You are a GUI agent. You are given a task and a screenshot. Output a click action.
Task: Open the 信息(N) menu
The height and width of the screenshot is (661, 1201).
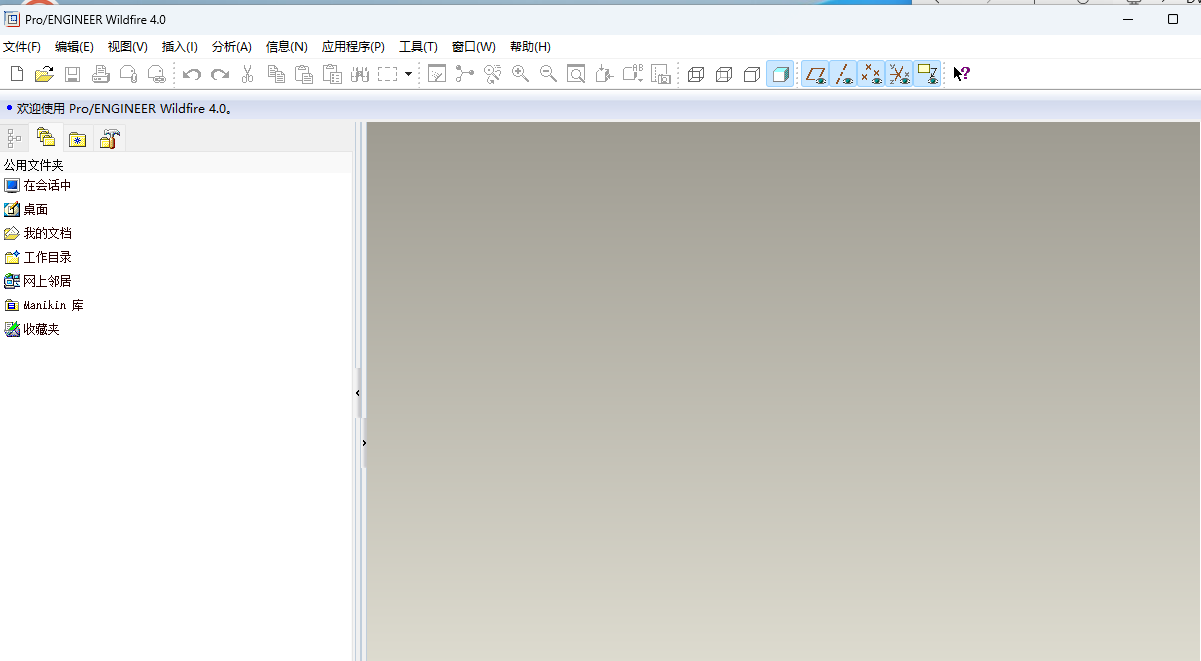287,47
